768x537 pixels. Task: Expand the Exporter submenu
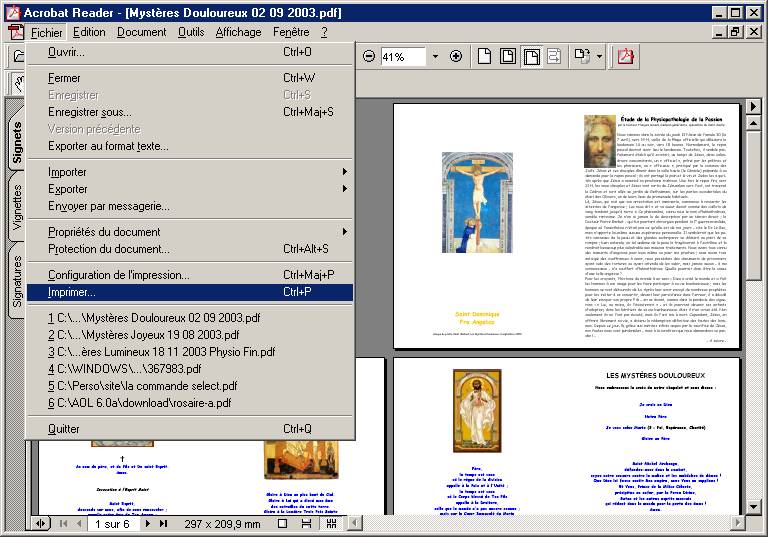click(x=190, y=189)
